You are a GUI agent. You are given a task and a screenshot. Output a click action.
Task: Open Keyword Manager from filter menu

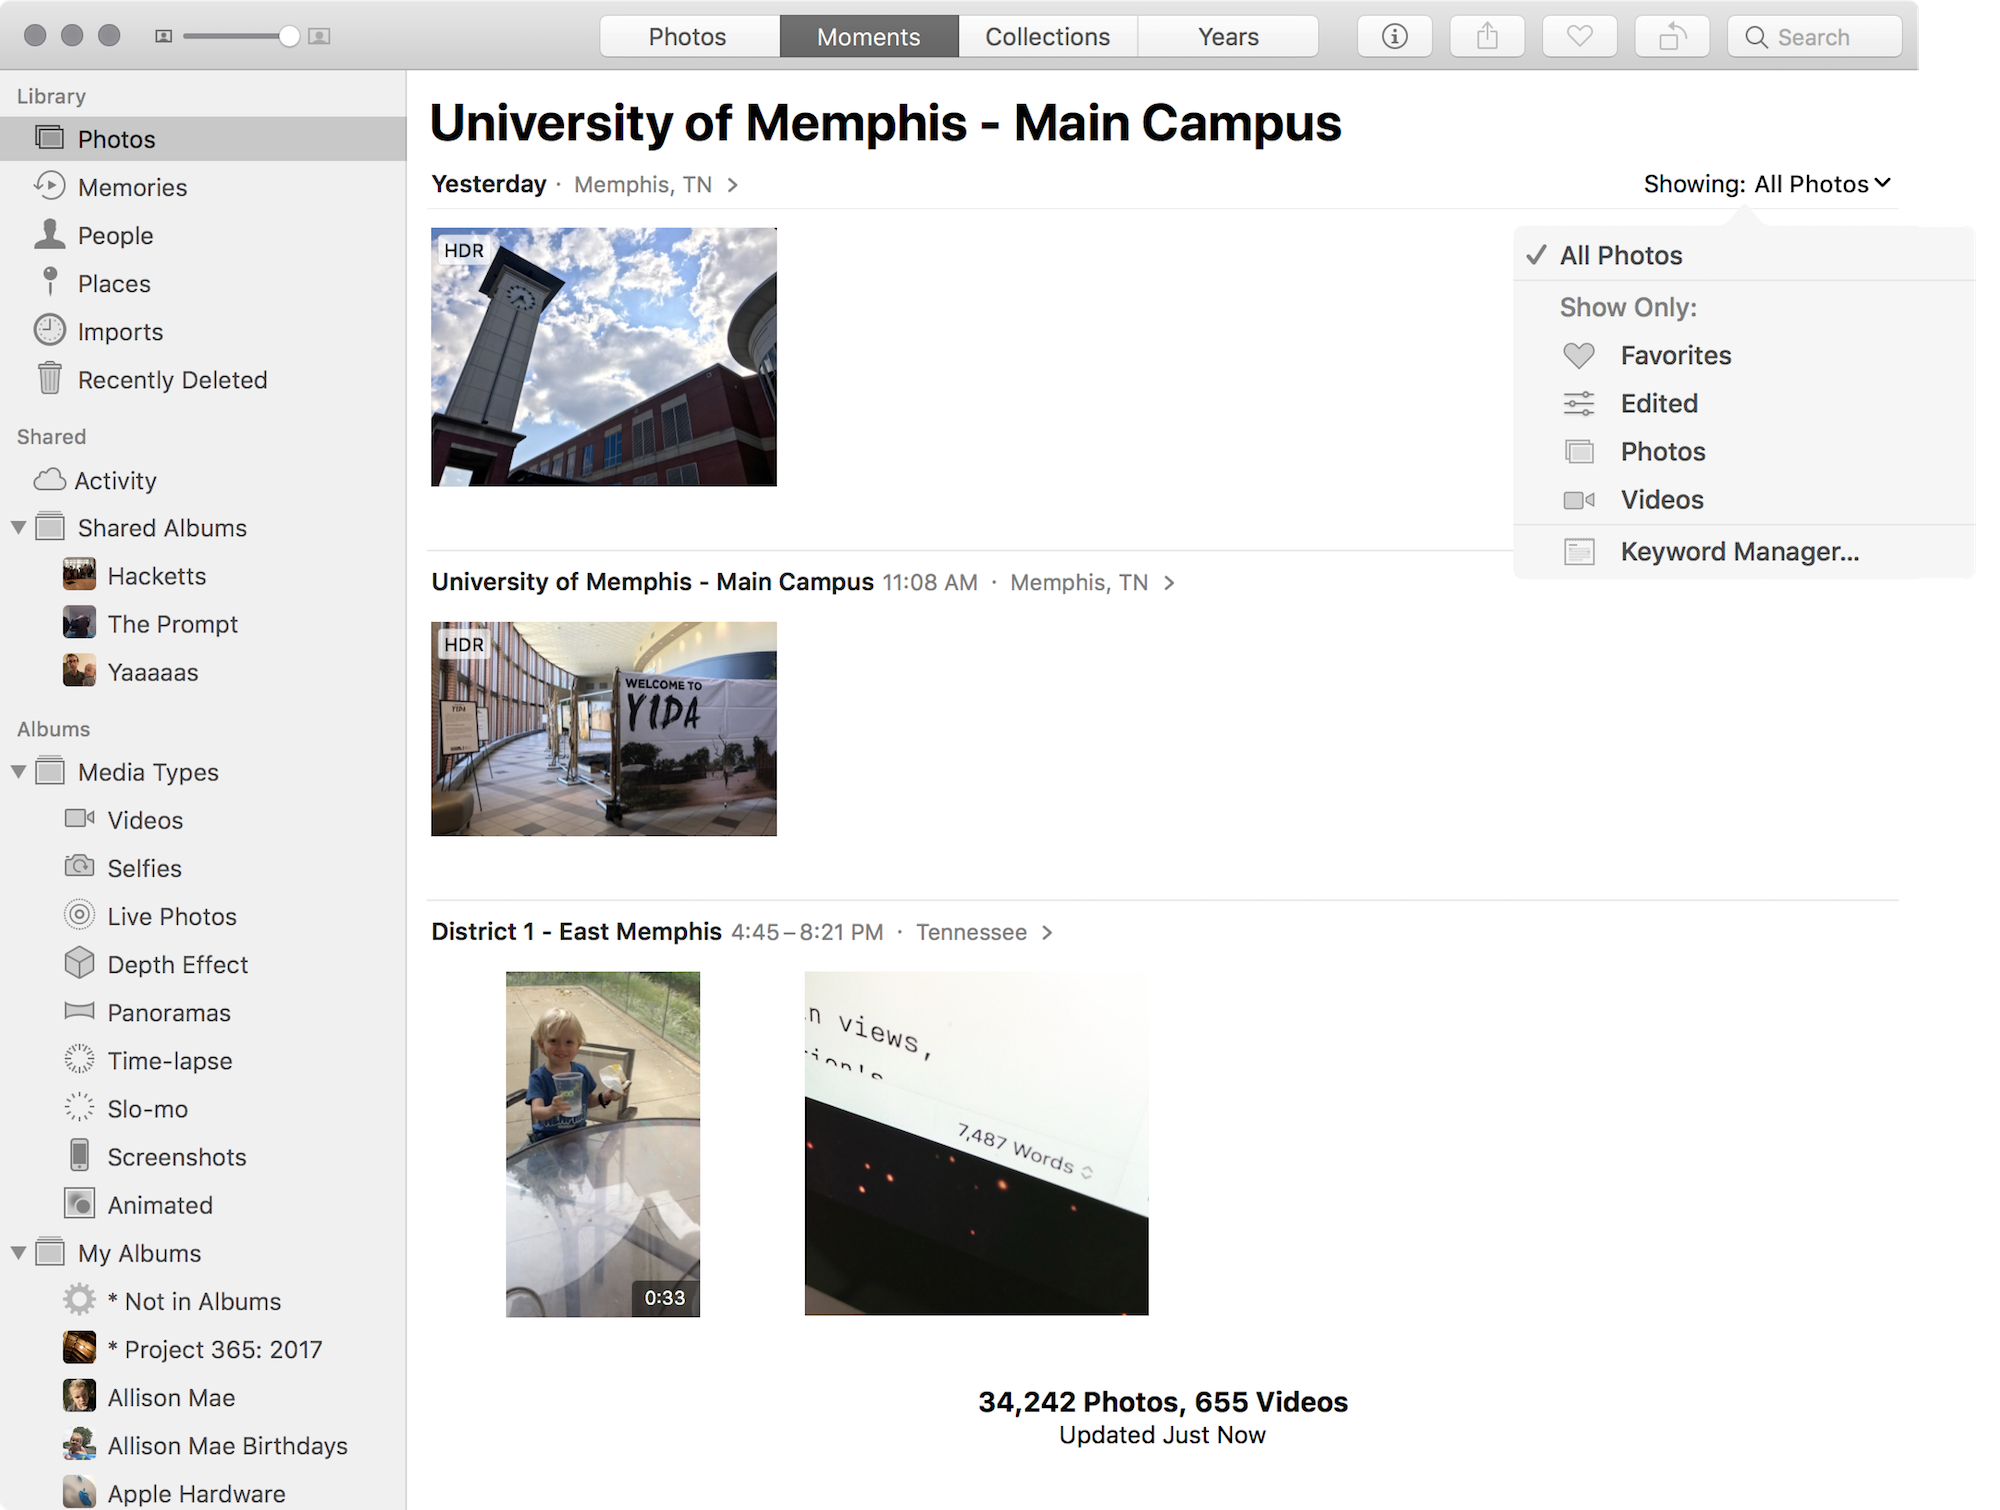1744,551
